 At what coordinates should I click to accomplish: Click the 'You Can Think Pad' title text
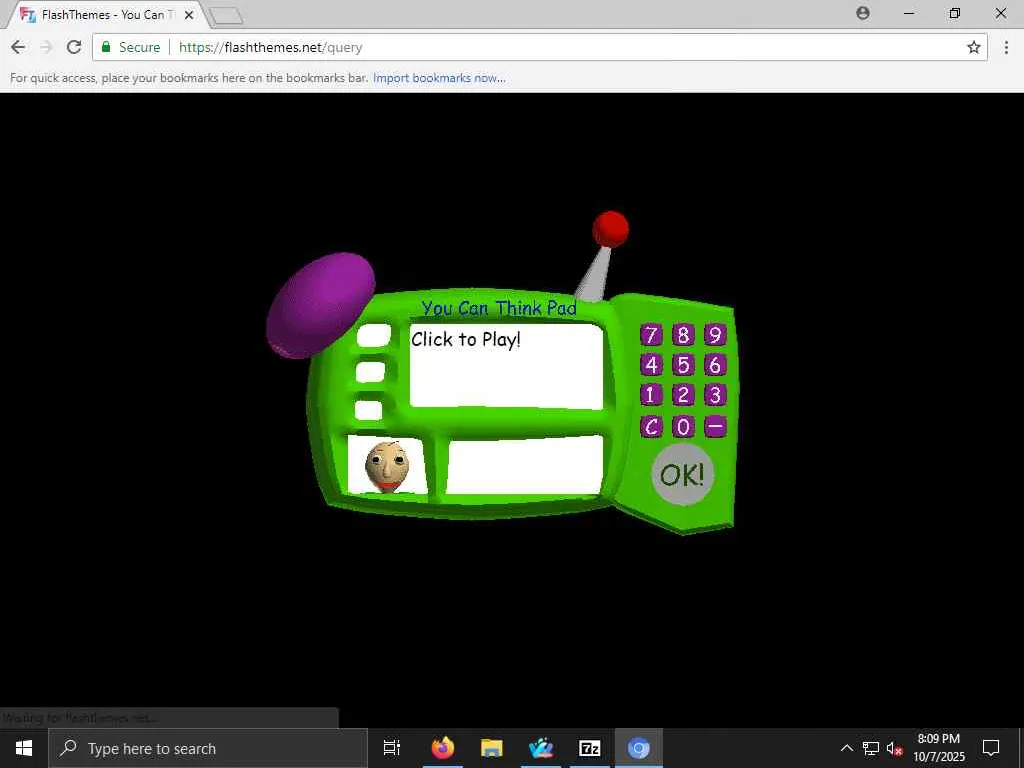click(499, 308)
